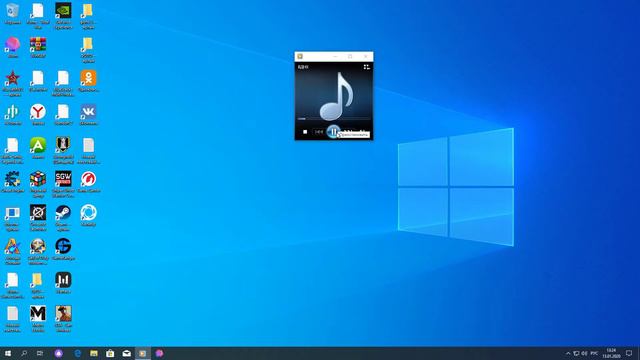Skip to the previous track in the media player

coord(319,132)
